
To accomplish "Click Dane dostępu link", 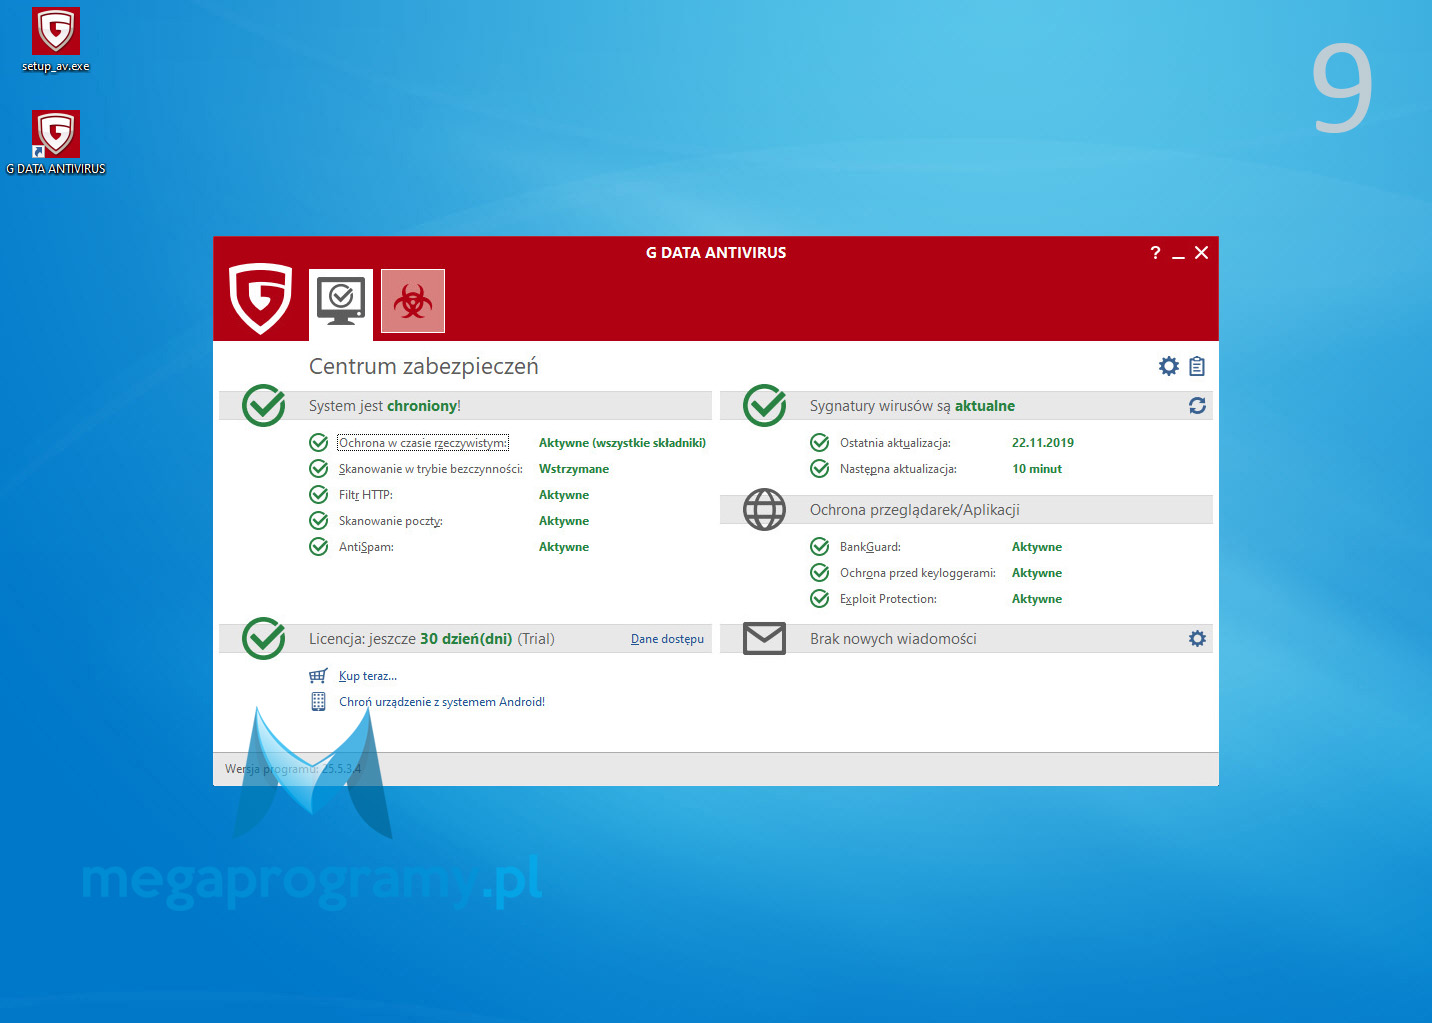I will tap(667, 639).
